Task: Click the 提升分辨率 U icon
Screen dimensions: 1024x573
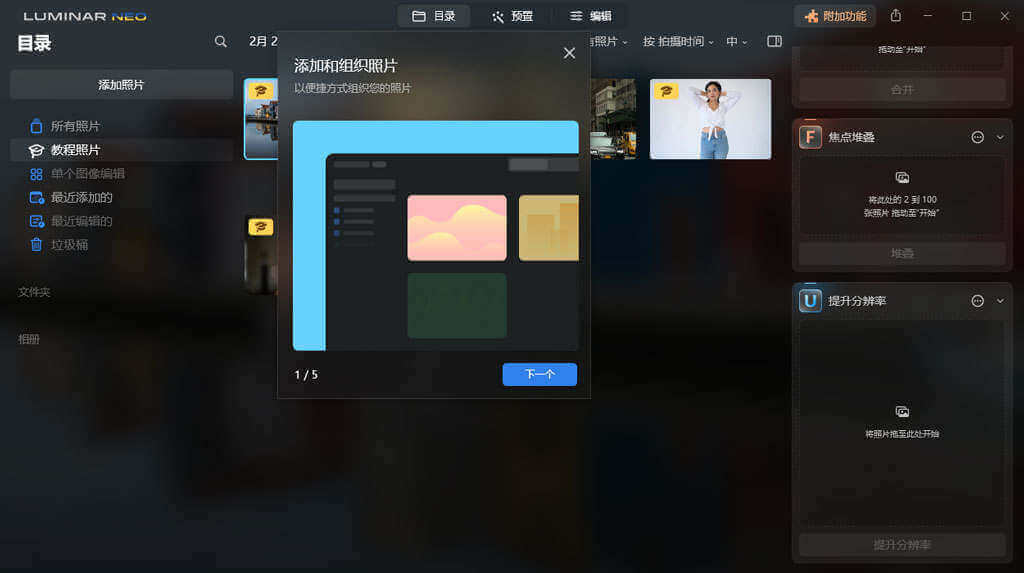Action: [810, 301]
